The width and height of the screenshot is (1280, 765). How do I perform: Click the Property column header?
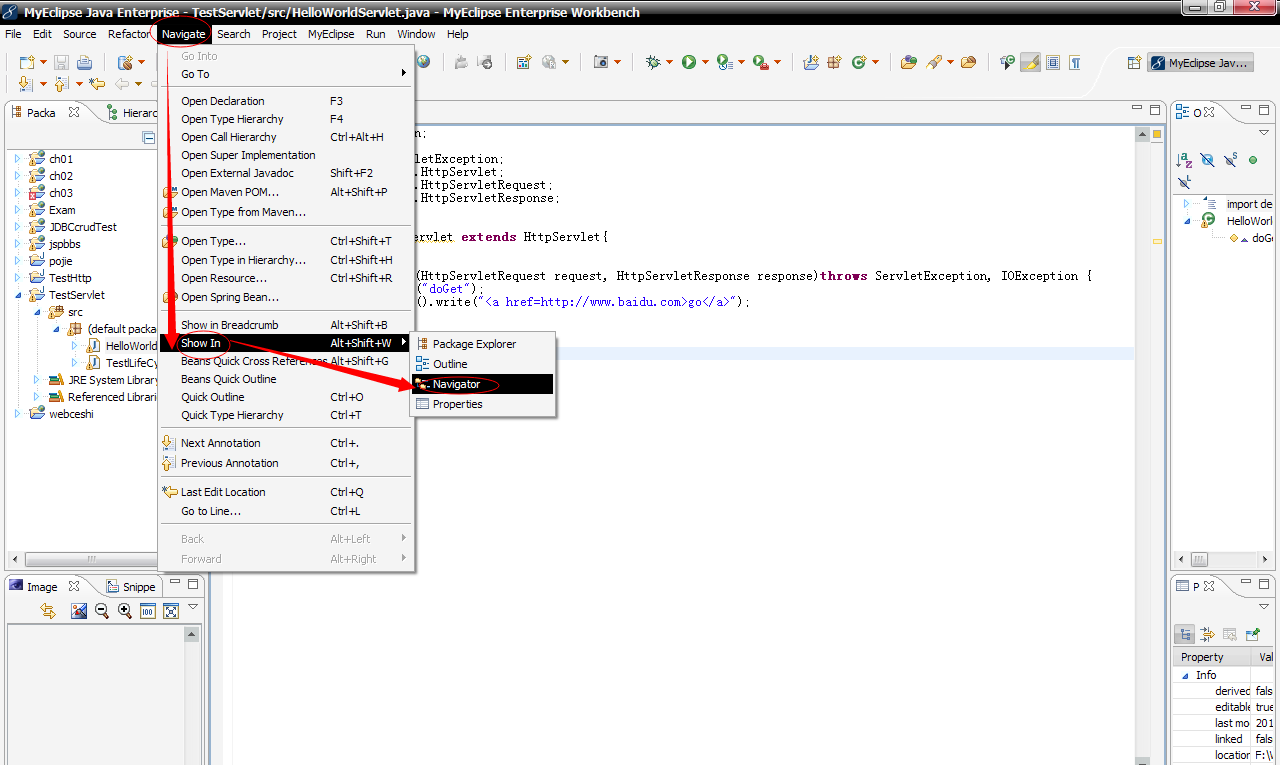[x=1211, y=657]
